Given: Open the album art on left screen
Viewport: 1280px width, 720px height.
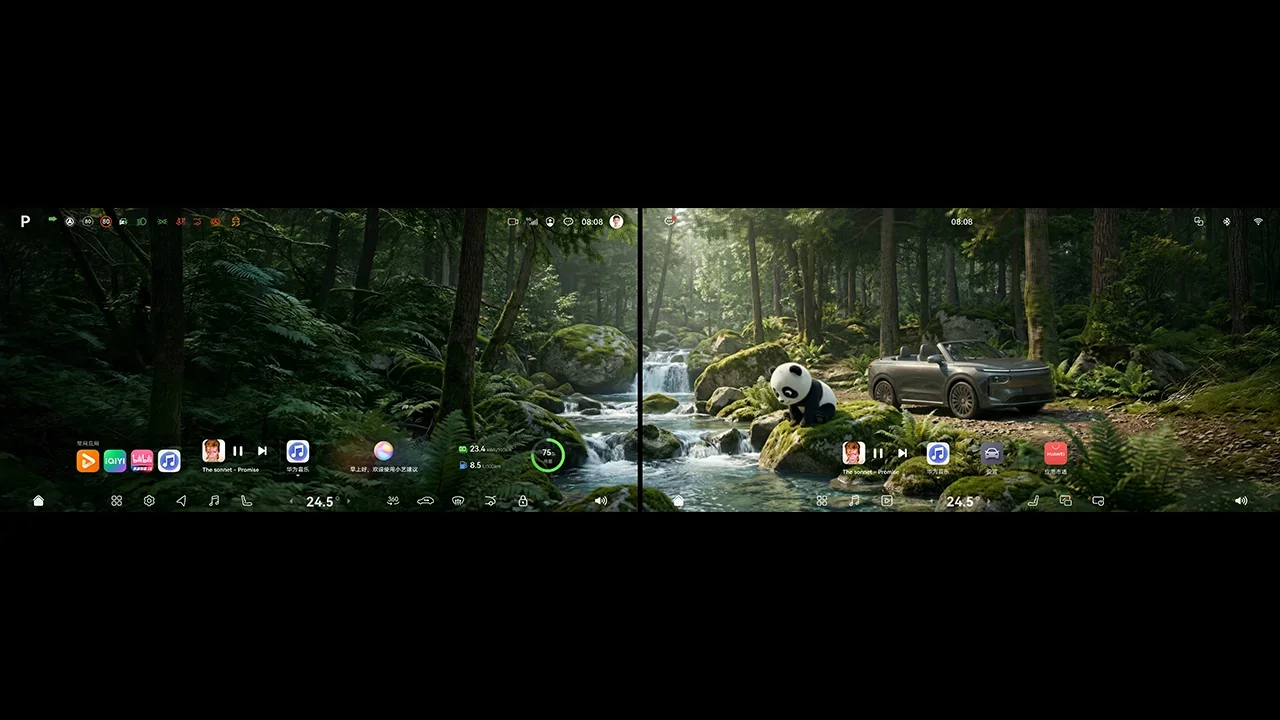Looking at the screenshot, I should 213,451.
